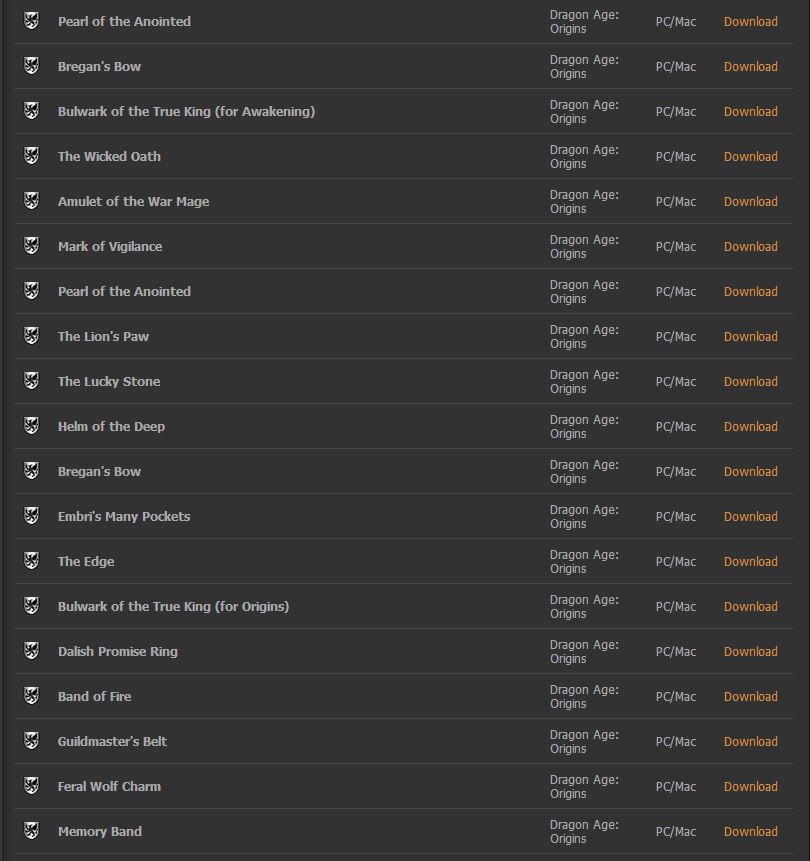Download the Band of Fire item
The image size is (810, 861).
pyautogui.click(x=750, y=696)
